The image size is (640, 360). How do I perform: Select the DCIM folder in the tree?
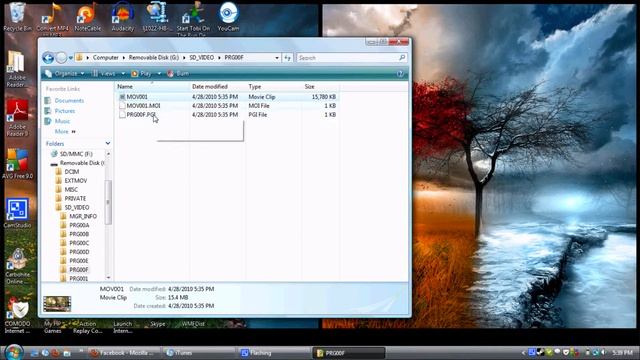[71, 172]
